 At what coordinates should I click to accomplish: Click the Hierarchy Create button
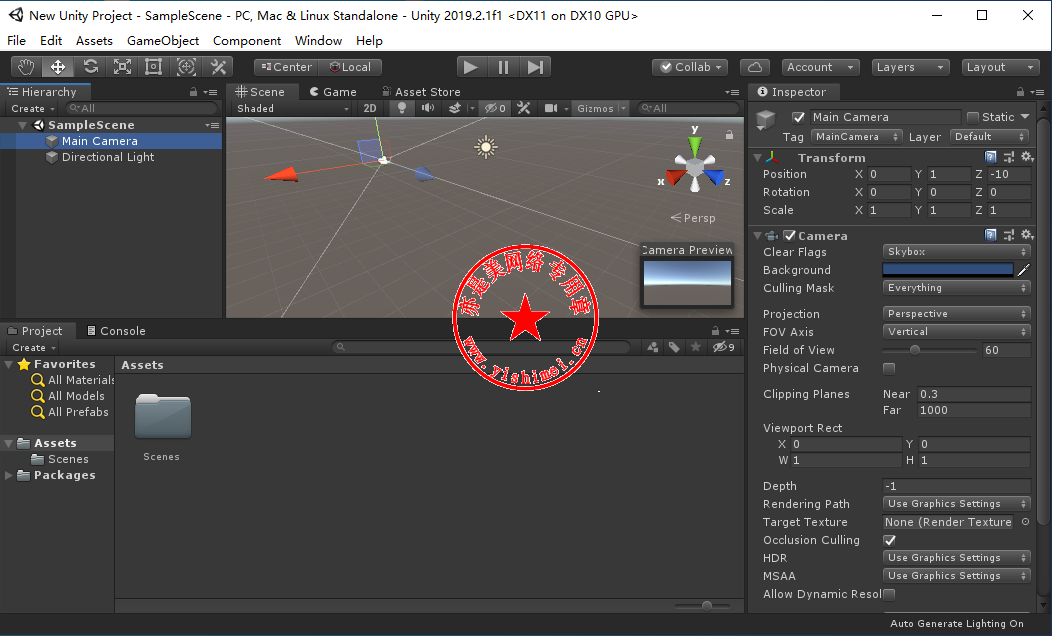(33, 109)
